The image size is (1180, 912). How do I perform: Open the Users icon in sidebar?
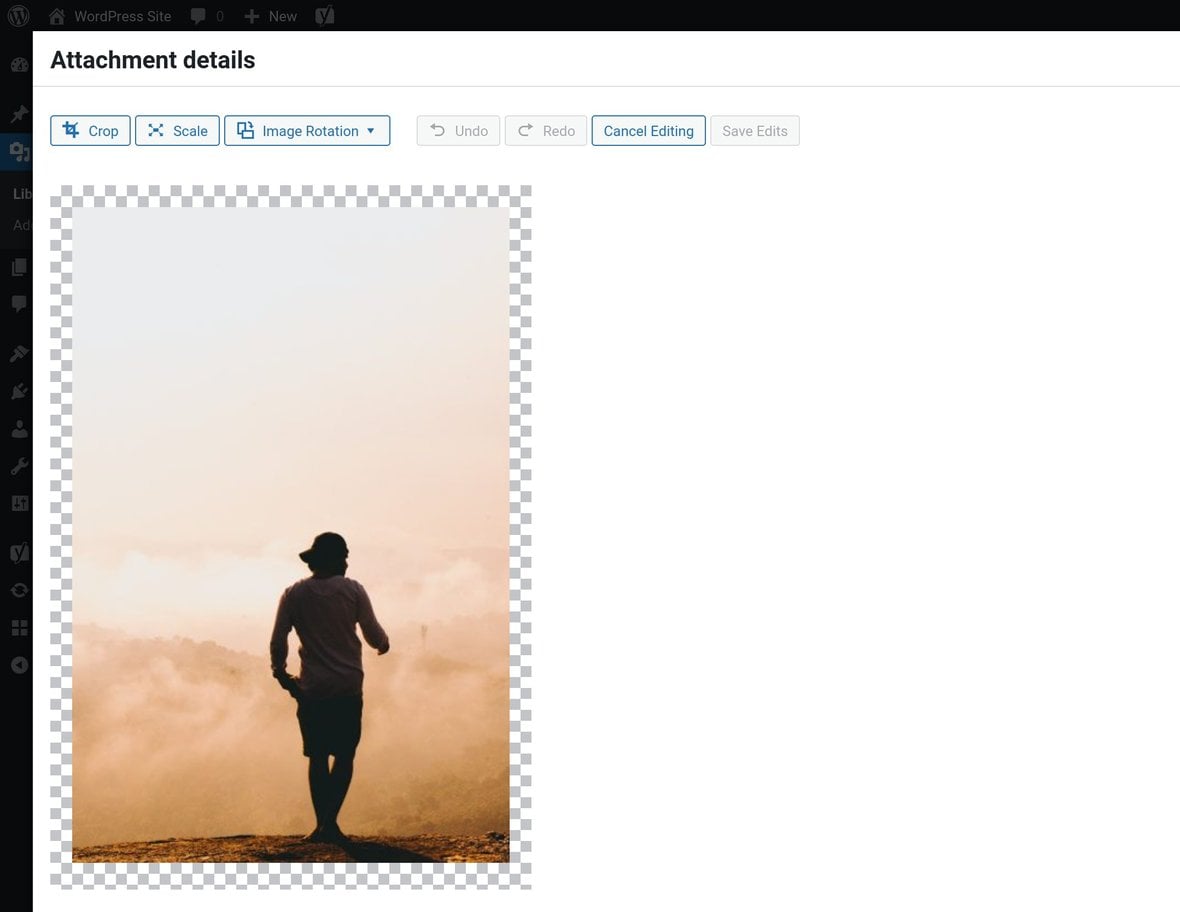click(x=20, y=429)
